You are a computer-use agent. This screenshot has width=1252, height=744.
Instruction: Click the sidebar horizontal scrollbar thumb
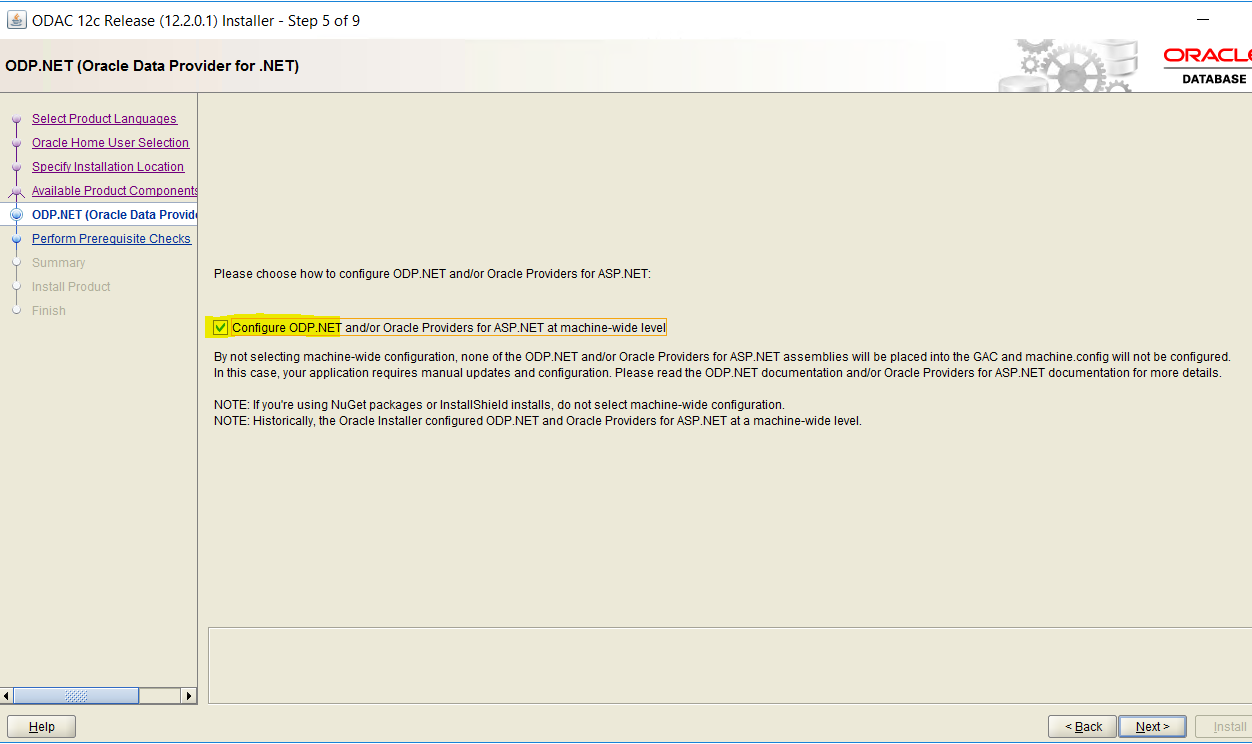click(77, 695)
